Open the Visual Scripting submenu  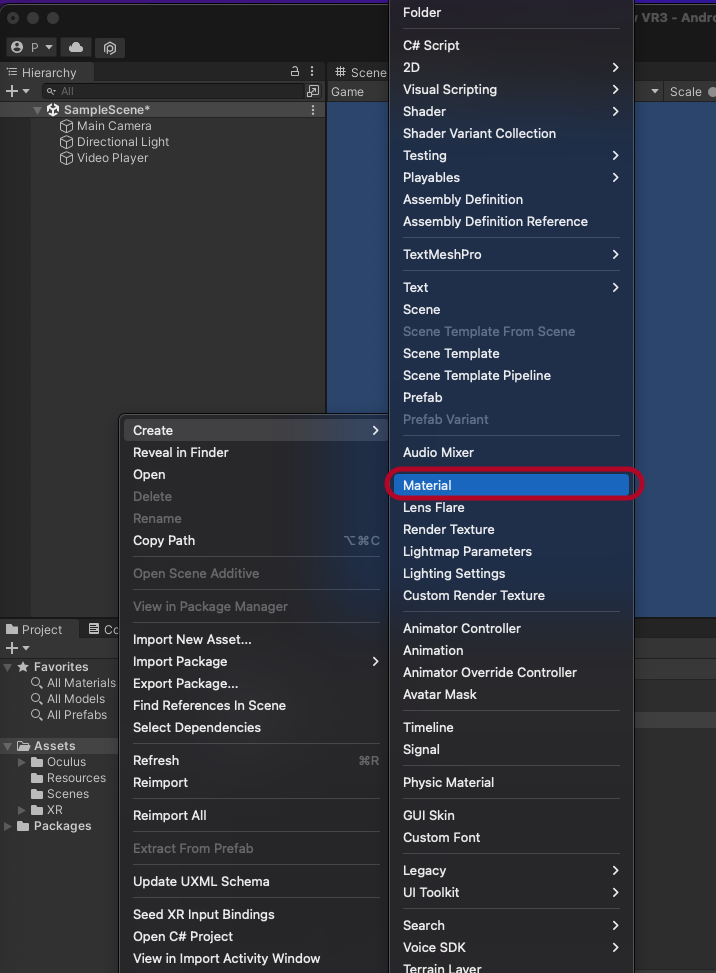[511, 89]
